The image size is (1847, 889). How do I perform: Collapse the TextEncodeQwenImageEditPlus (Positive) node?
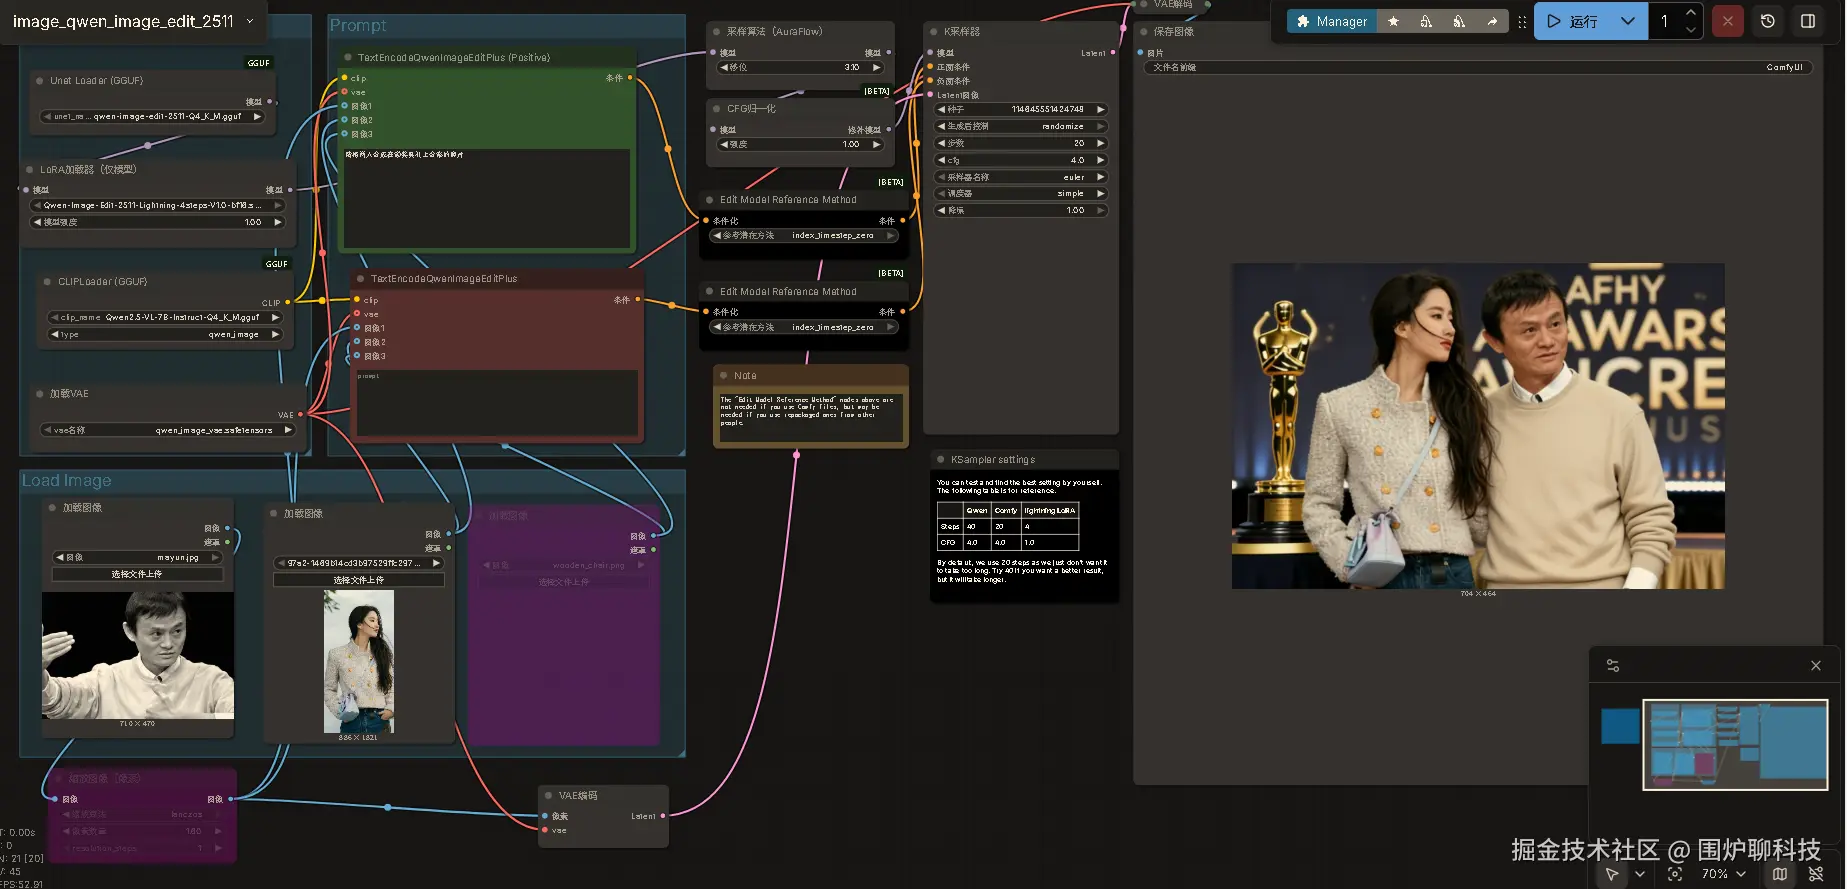tap(348, 58)
